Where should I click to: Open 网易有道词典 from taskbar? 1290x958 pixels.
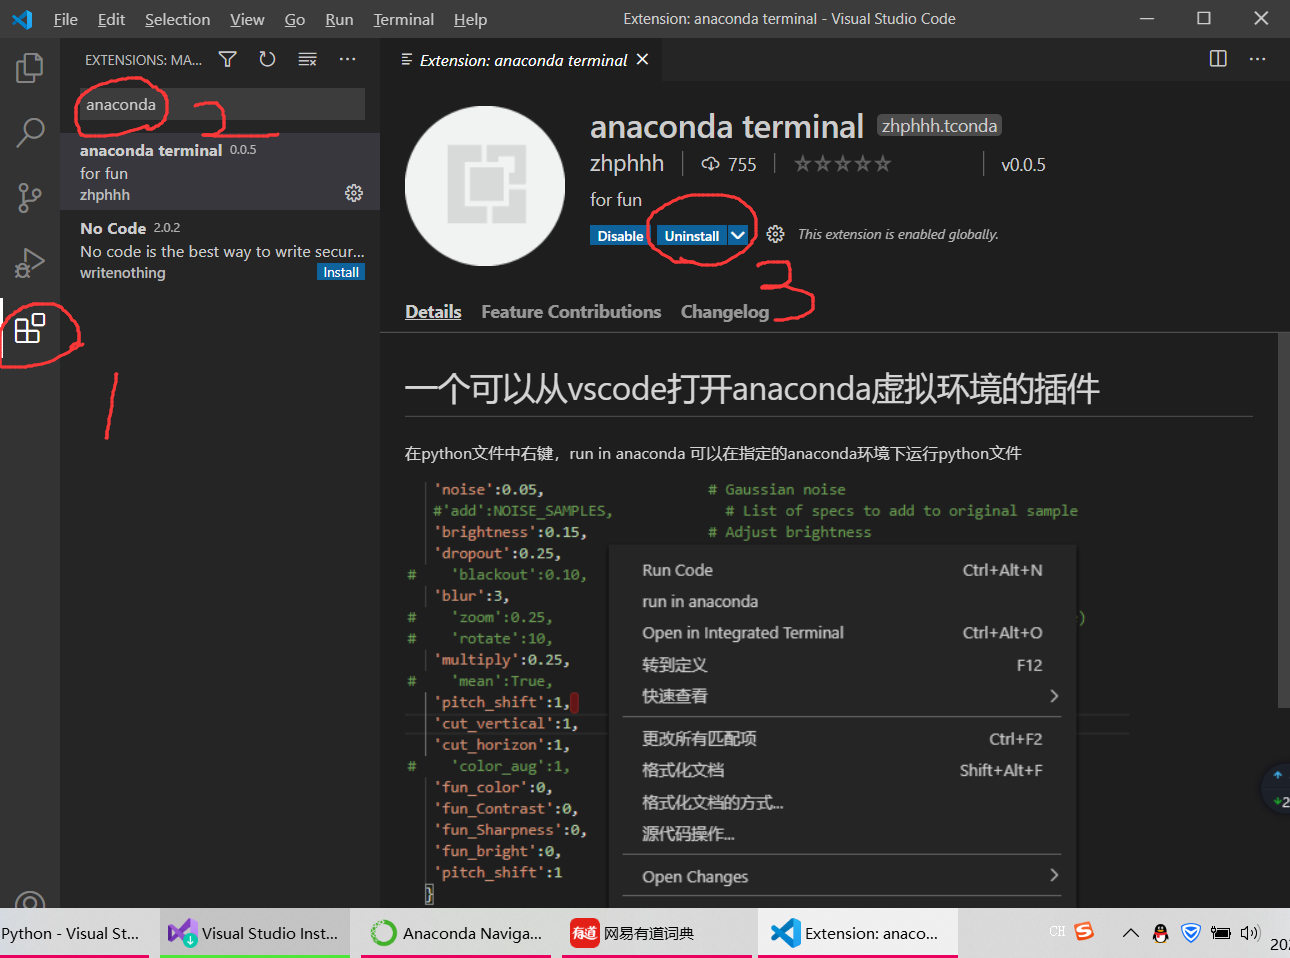coord(657,933)
